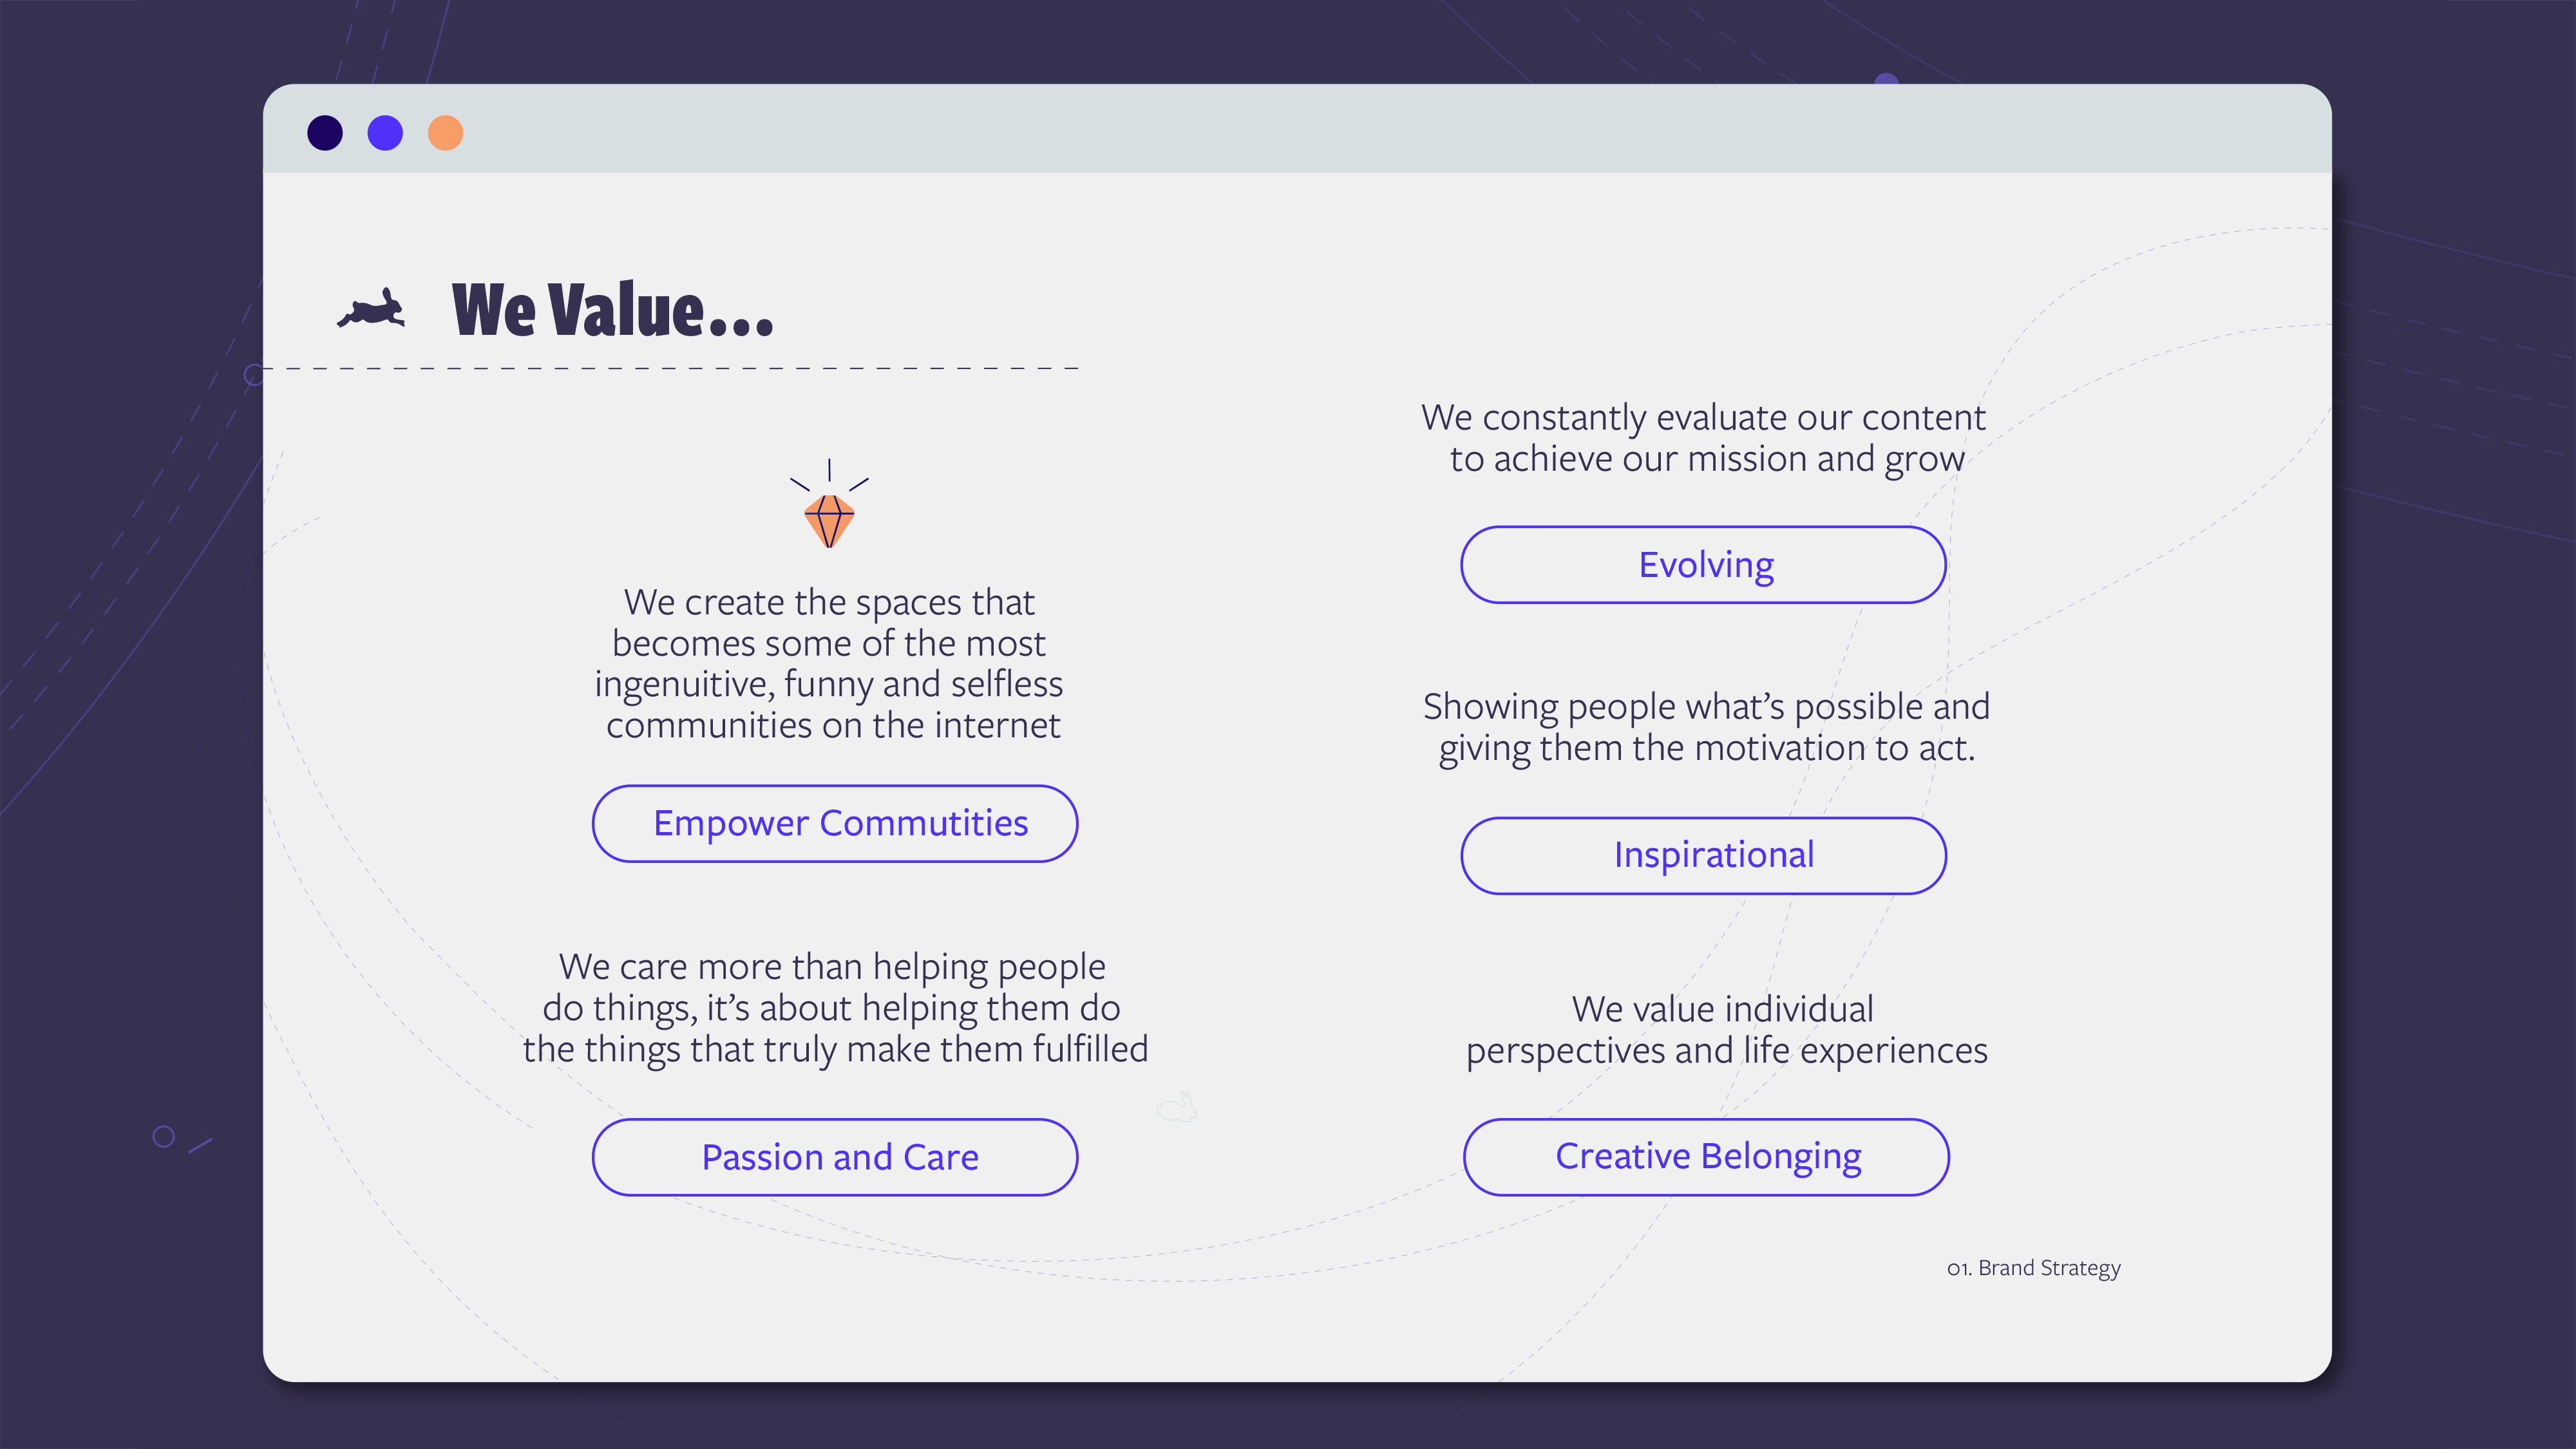Click the purple window dot

[385, 133]
